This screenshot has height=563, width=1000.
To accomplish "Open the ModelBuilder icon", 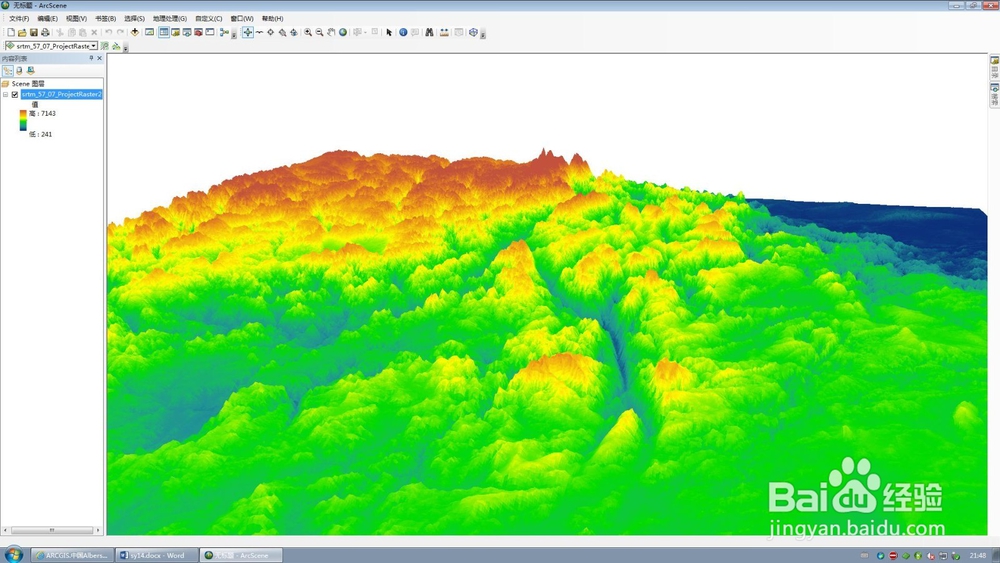I will pos(224,32).
